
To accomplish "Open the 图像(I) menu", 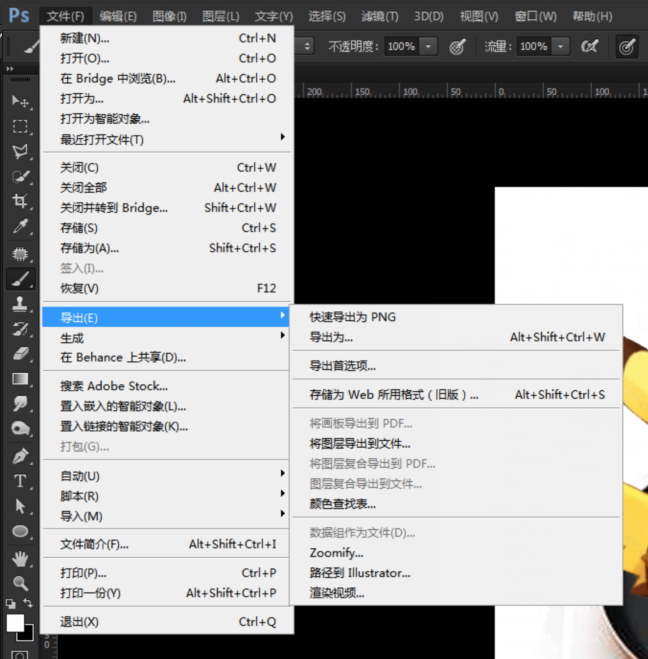I will click(x=169, y=16).
